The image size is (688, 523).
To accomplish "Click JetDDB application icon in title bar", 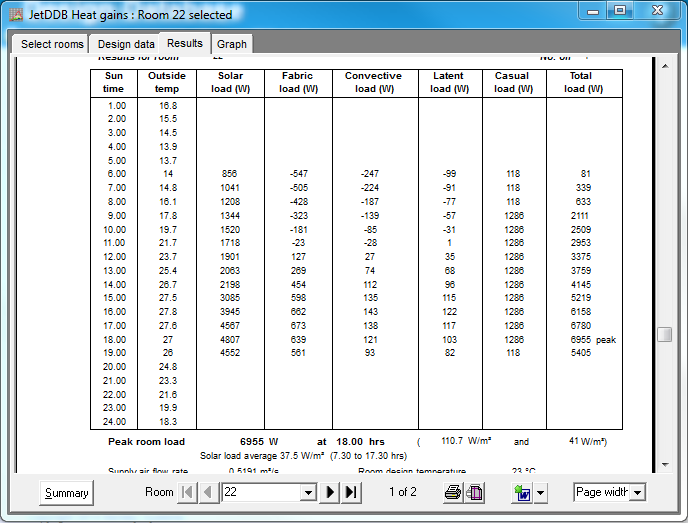I will 16,15.
